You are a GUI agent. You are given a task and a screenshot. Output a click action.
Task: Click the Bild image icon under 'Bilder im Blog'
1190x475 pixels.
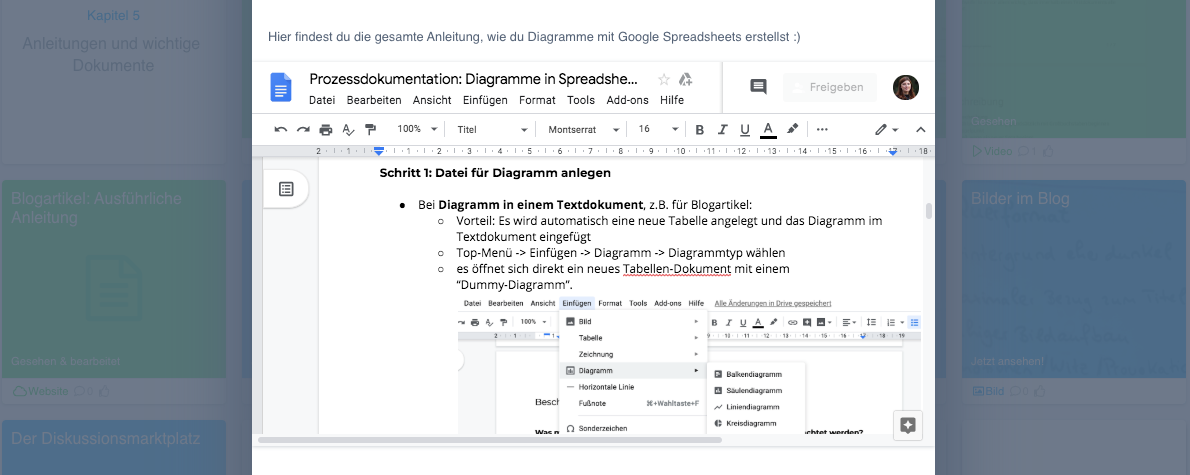coord(979,392)
